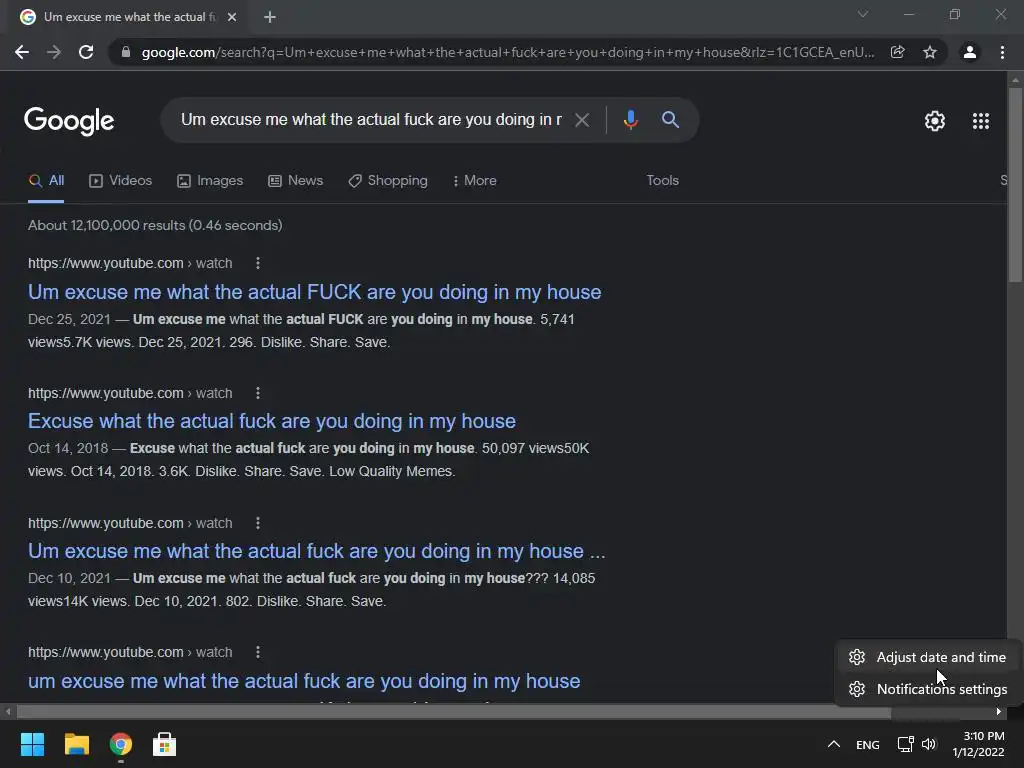Open File Explorer from the taskbar
The width and height of the screenshot is (1024, 768).
[76, 744]
